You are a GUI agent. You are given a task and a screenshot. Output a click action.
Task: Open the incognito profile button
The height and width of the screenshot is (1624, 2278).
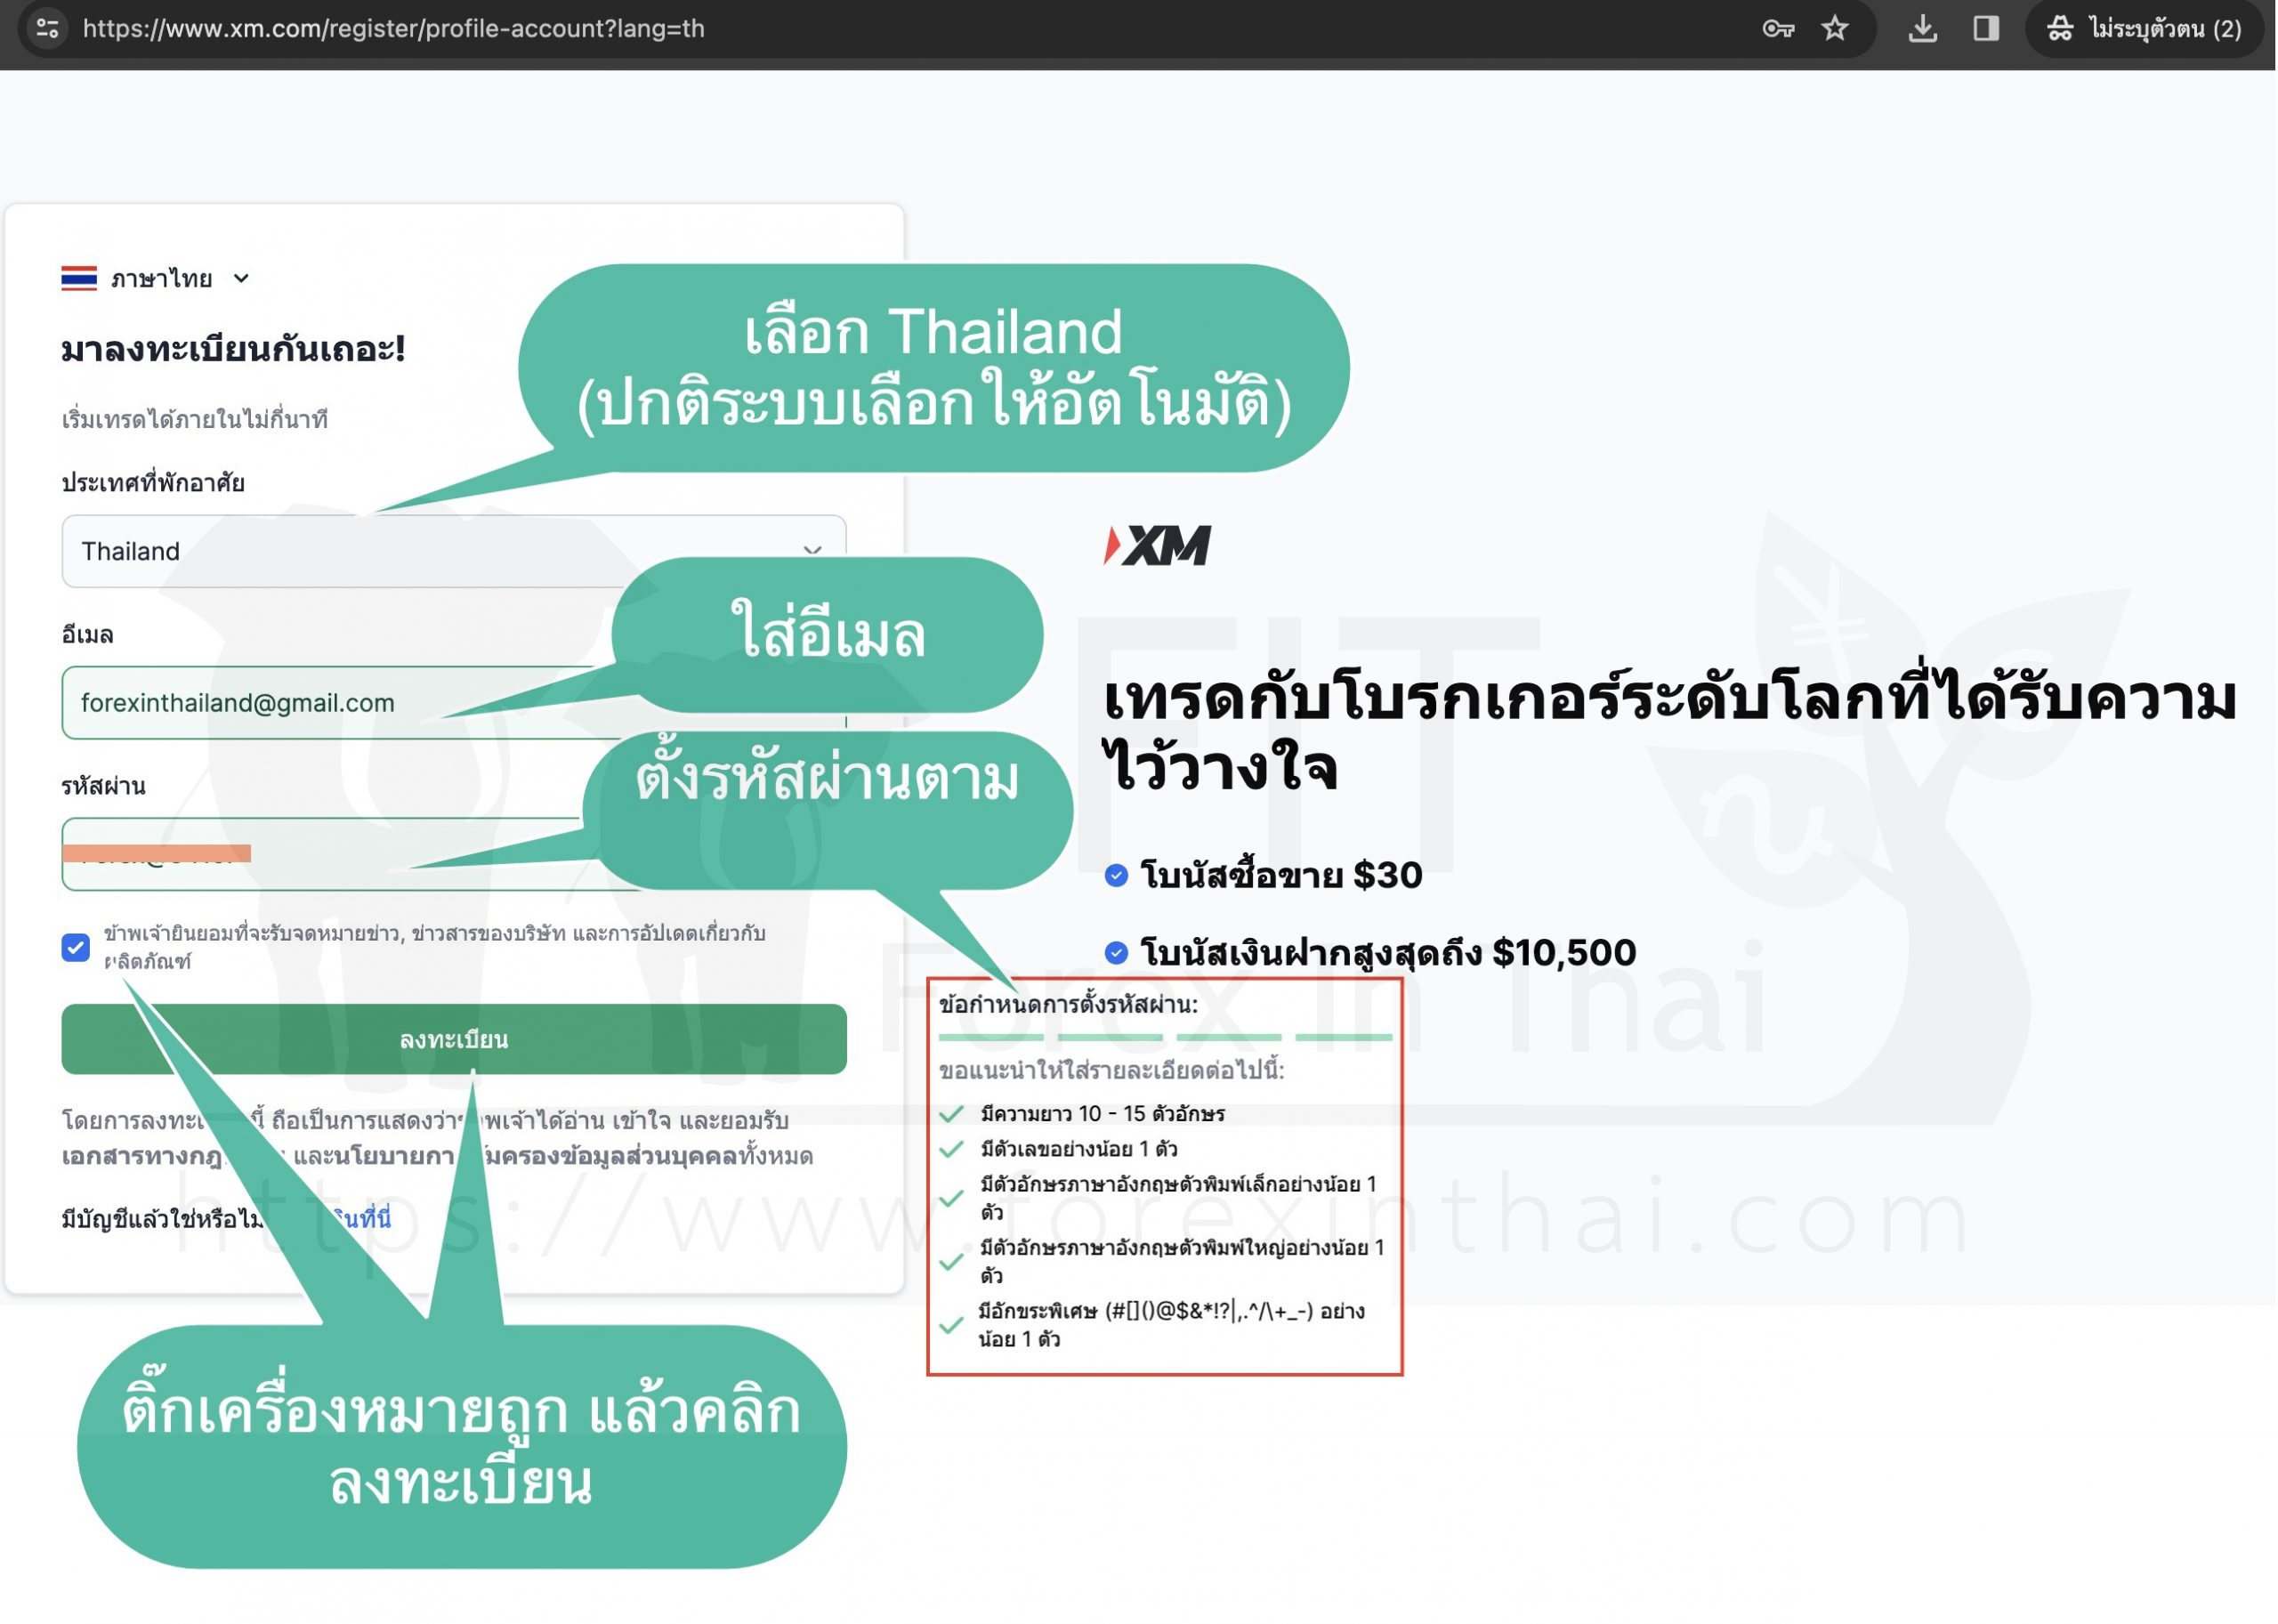point(2144,28)
